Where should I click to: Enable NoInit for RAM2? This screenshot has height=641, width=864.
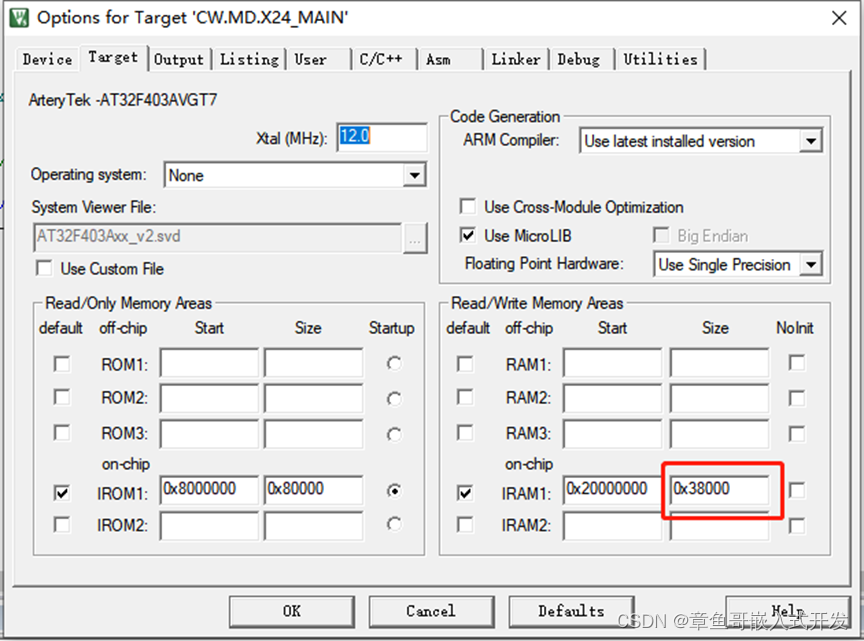[797, 398]
